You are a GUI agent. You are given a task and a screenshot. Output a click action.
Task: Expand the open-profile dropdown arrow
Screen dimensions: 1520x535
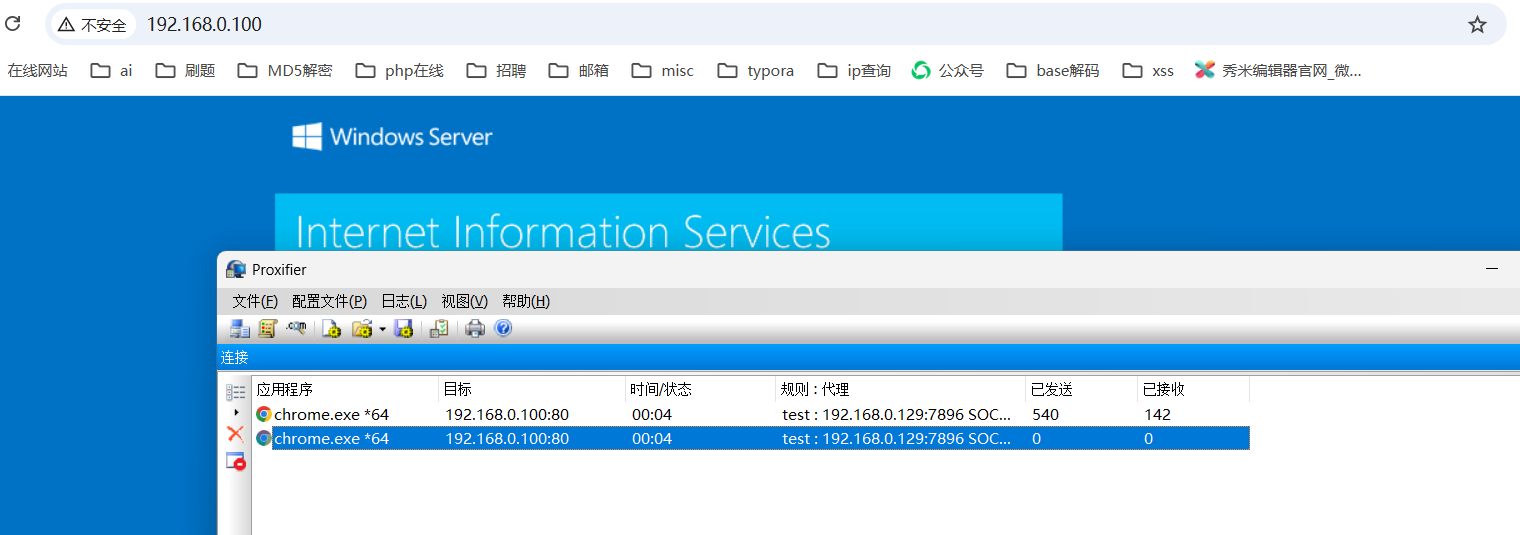[382, 329]
